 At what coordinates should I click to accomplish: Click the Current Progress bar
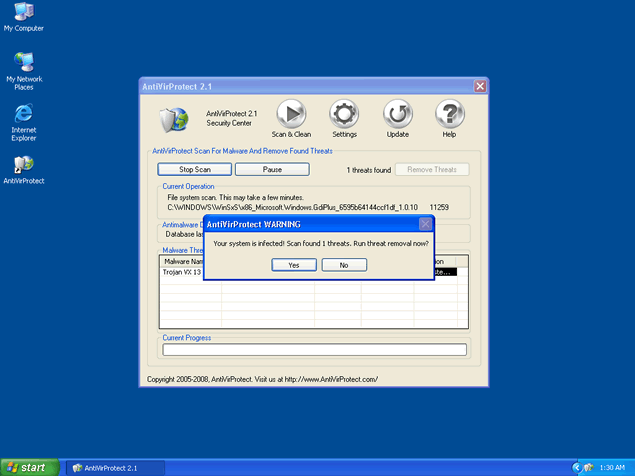click(x=314, y=350)
